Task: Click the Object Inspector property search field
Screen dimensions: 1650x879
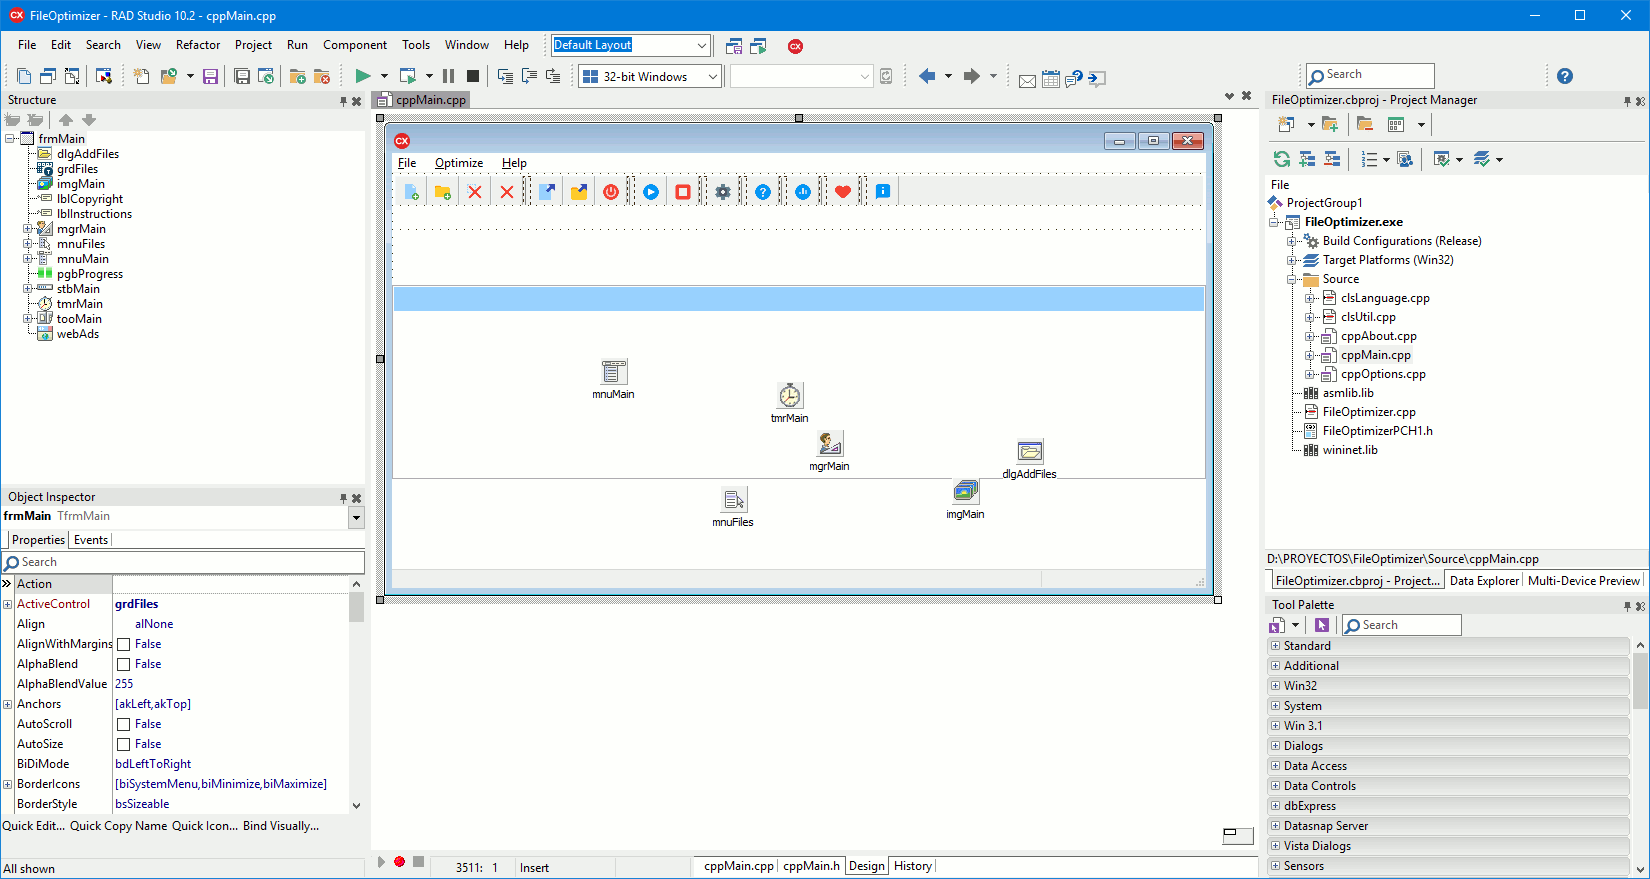Action: point(183,563)
